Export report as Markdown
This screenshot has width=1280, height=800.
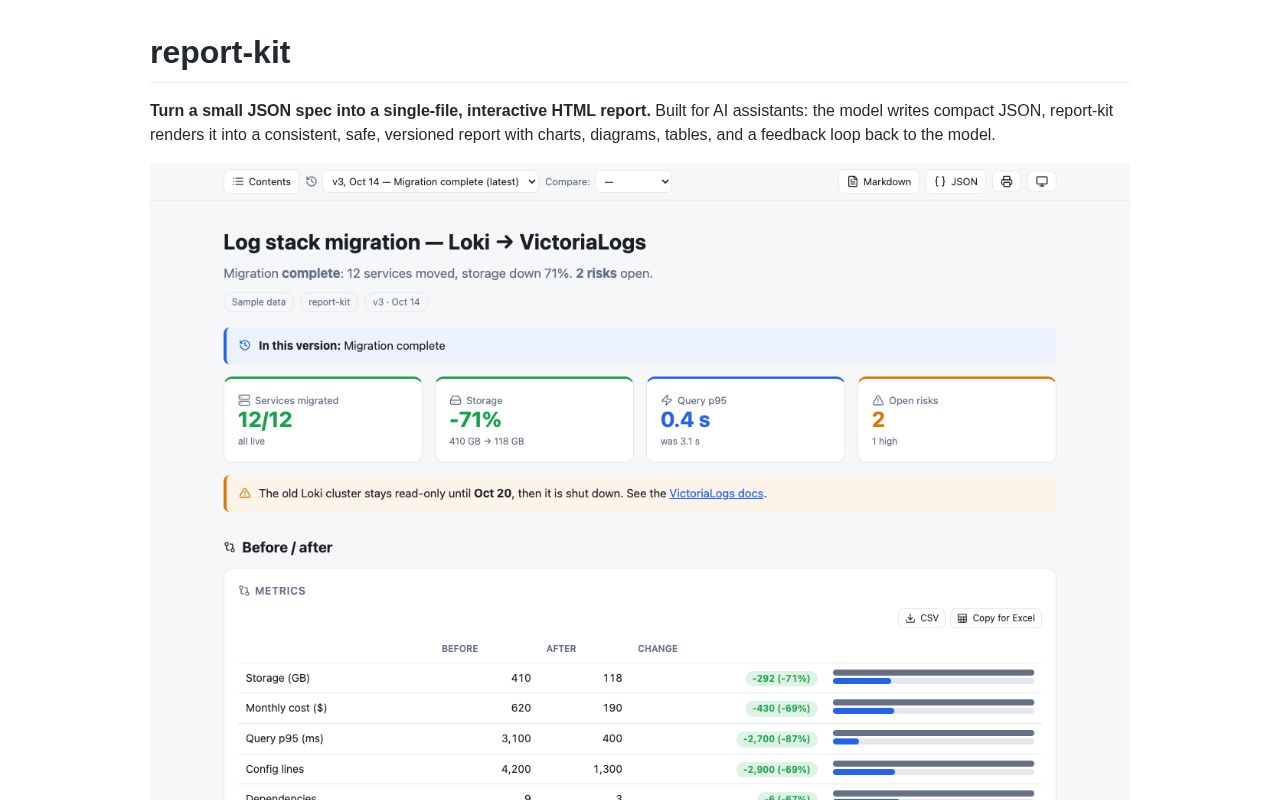878,181
